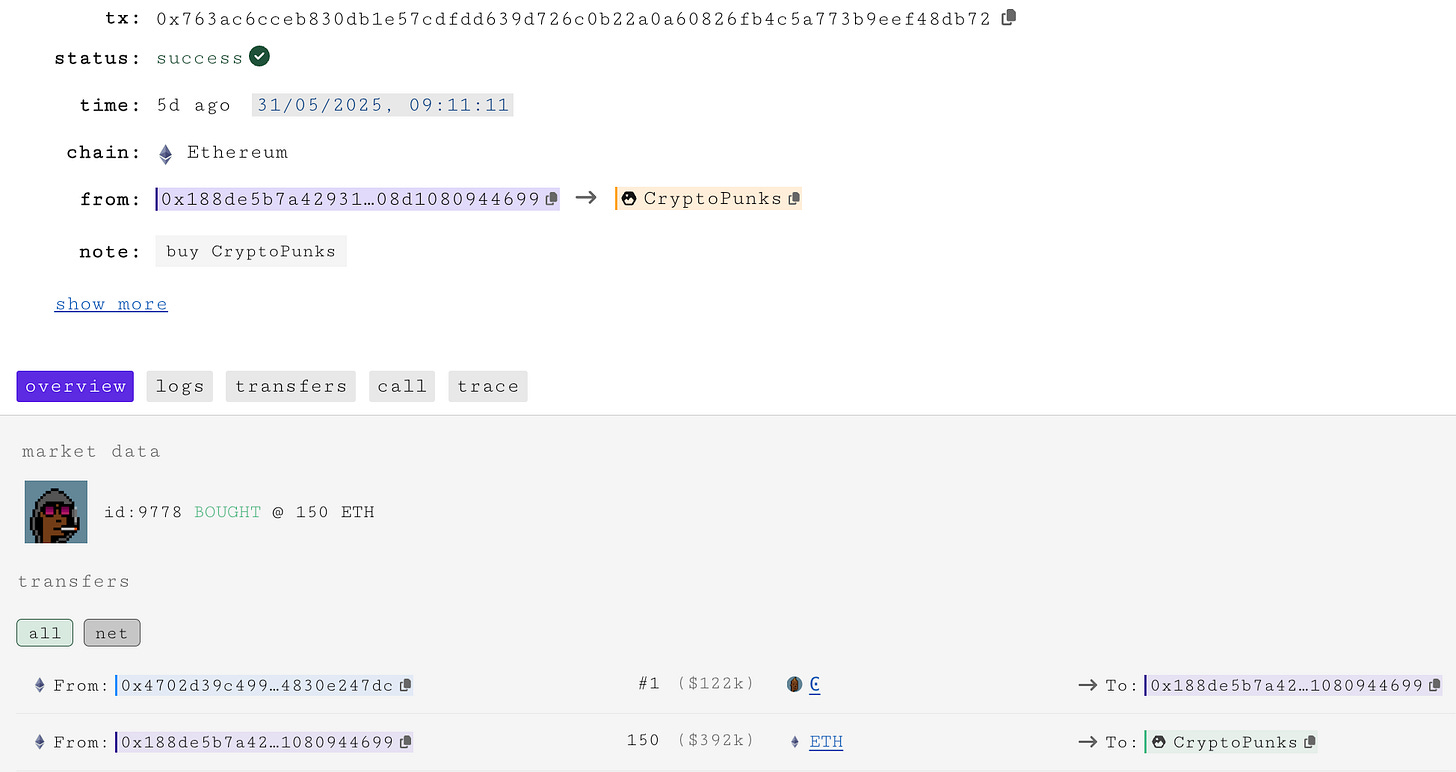Open From address 0x188de5b7a42 in 150 ETH row
Image resolution: width=1456 pixels, height=772 pixels.
pos(257,743)
